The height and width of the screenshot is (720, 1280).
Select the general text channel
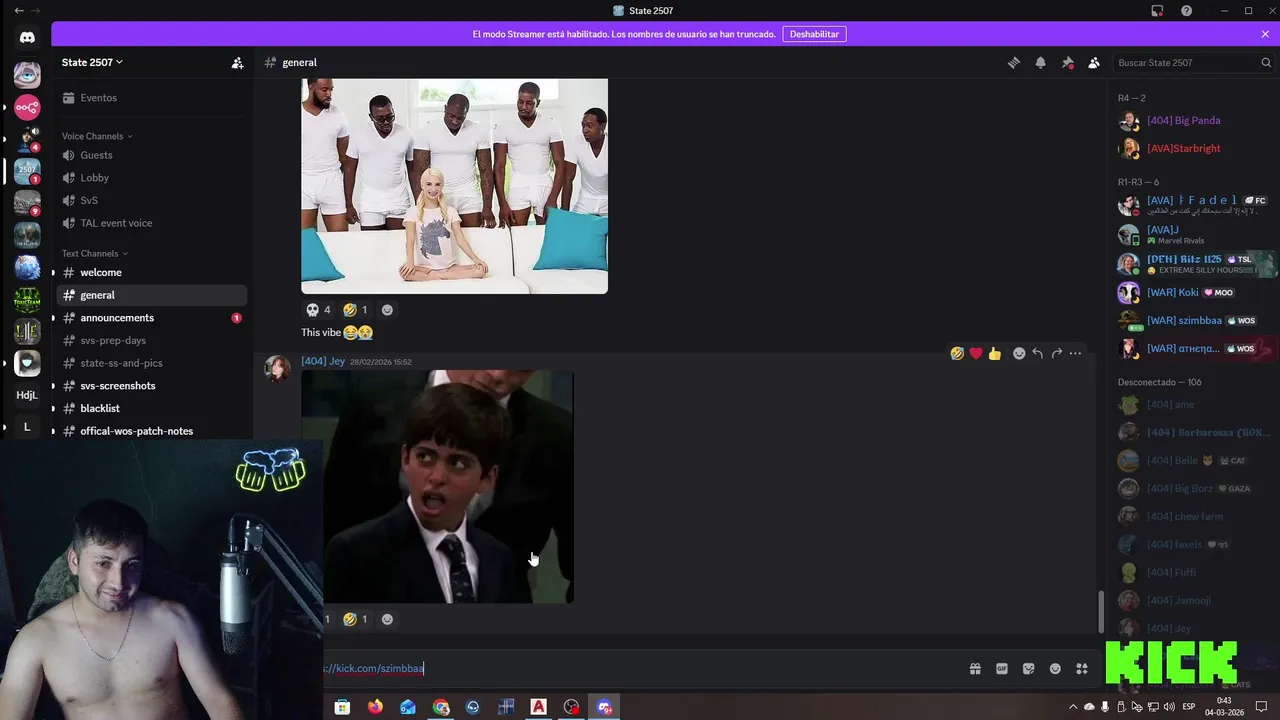pos(152,295)
